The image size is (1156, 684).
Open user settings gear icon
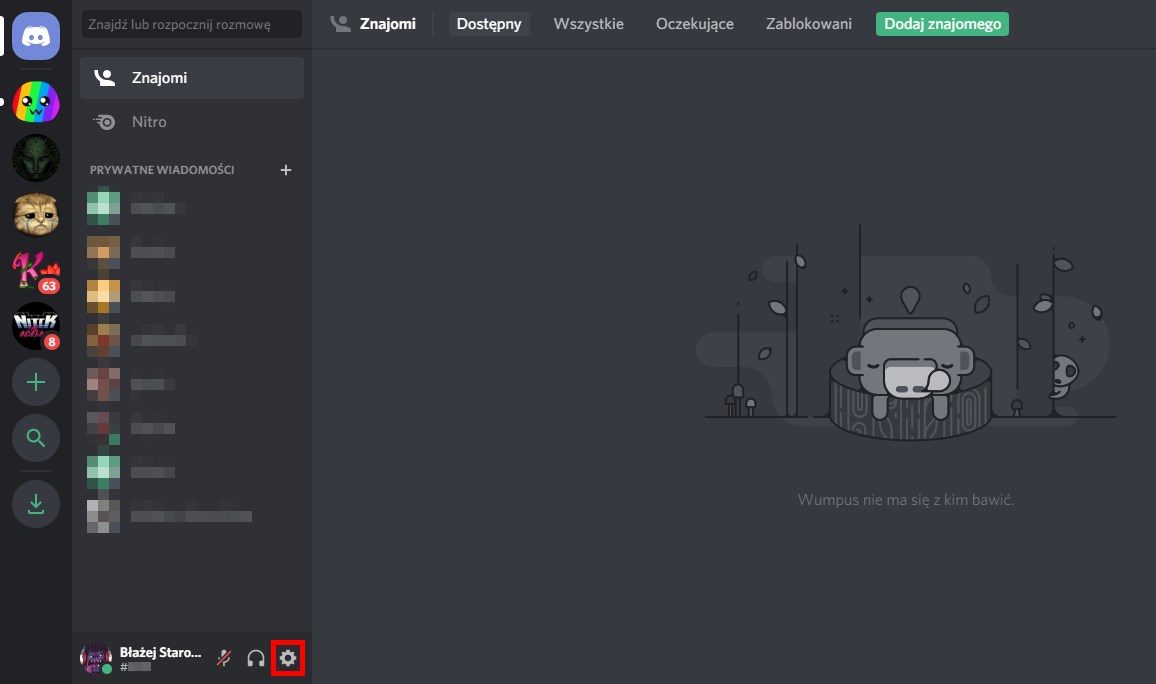288,658
